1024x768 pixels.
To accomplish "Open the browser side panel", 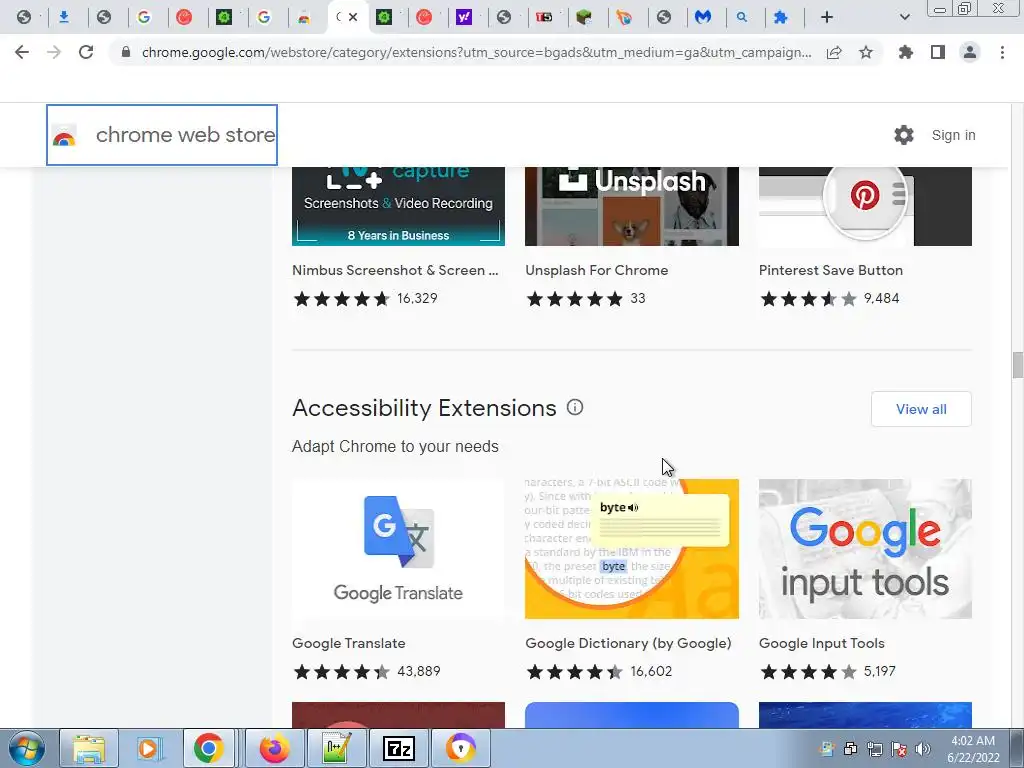I will click(x=938, y=52).
